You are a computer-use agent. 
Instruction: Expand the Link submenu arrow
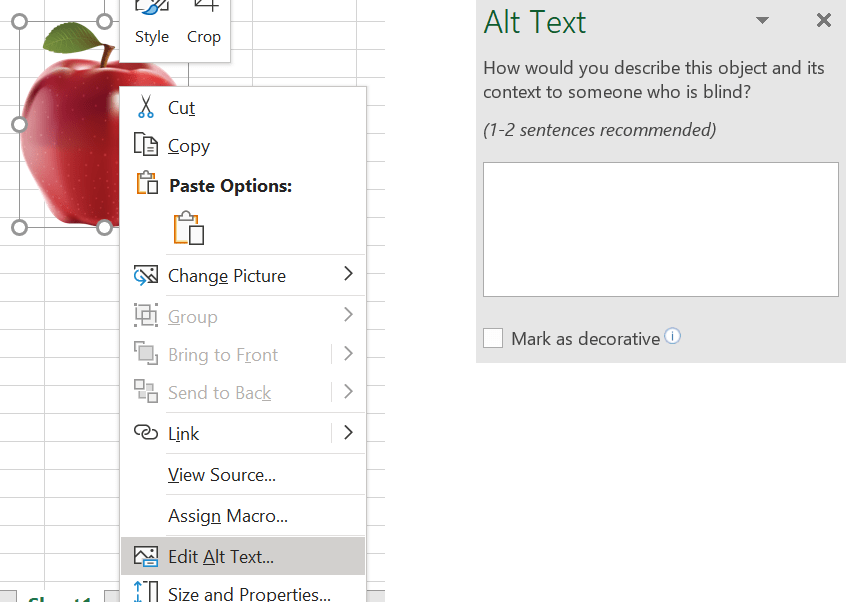(x=348, y=433)
